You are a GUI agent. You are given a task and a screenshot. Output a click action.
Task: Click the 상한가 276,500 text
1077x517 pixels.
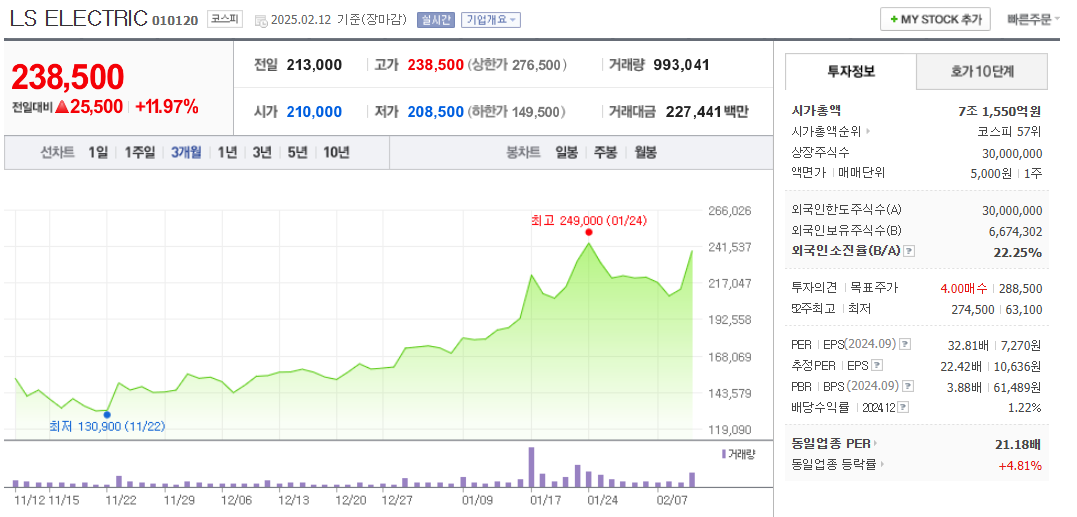coord(517,65)
